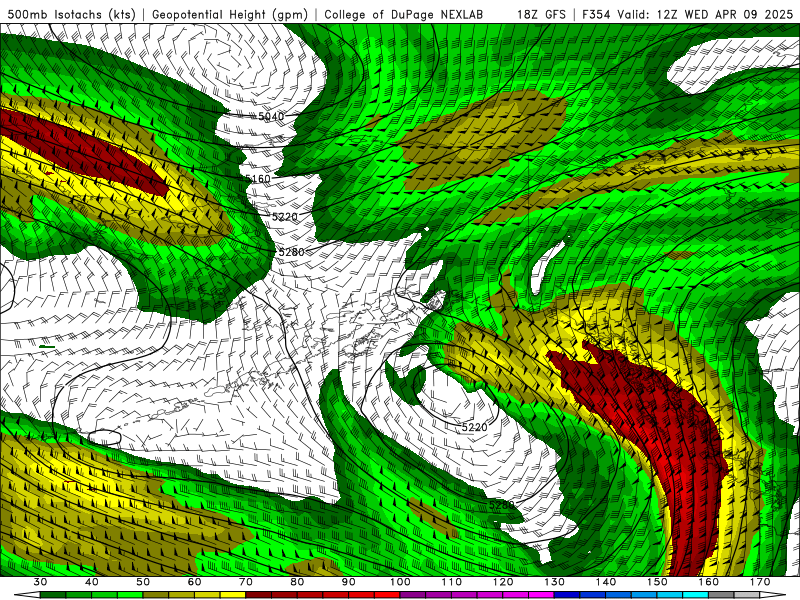
Task: Click the cyan swatch left of 160
Action: point(696,595)
